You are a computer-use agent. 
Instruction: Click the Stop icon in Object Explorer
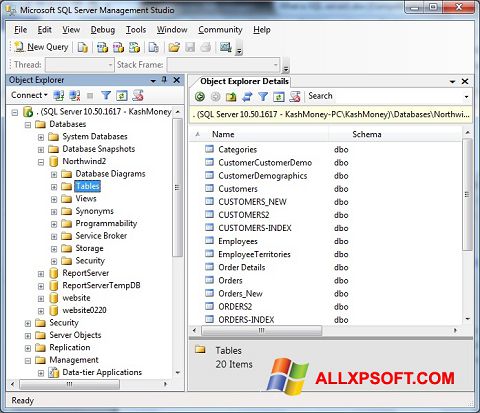(x=90, y=96)
